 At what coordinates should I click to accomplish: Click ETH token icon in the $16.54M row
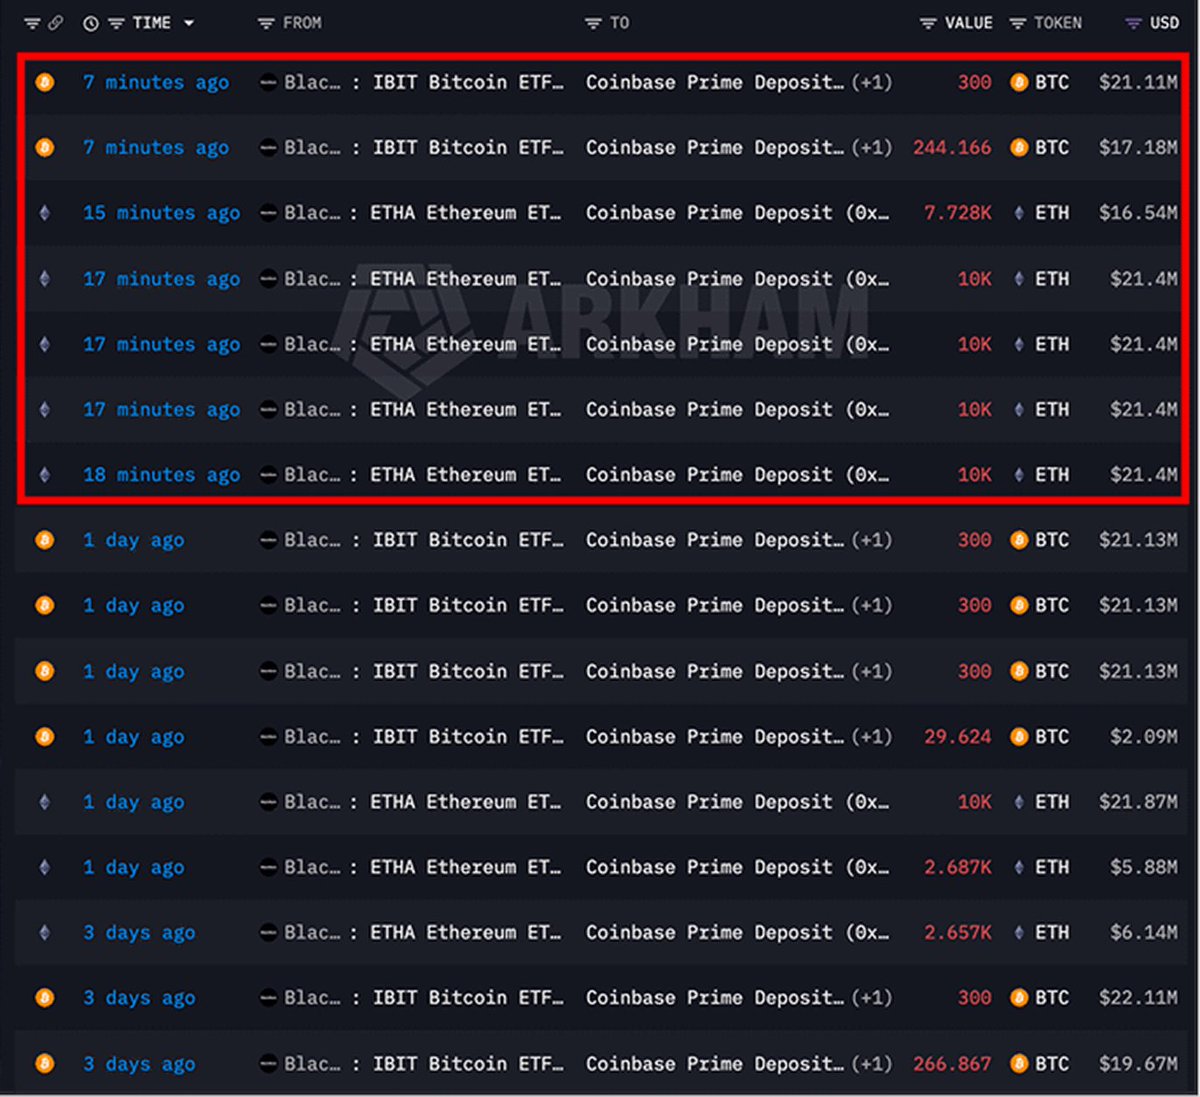[x=1019, y=213]
